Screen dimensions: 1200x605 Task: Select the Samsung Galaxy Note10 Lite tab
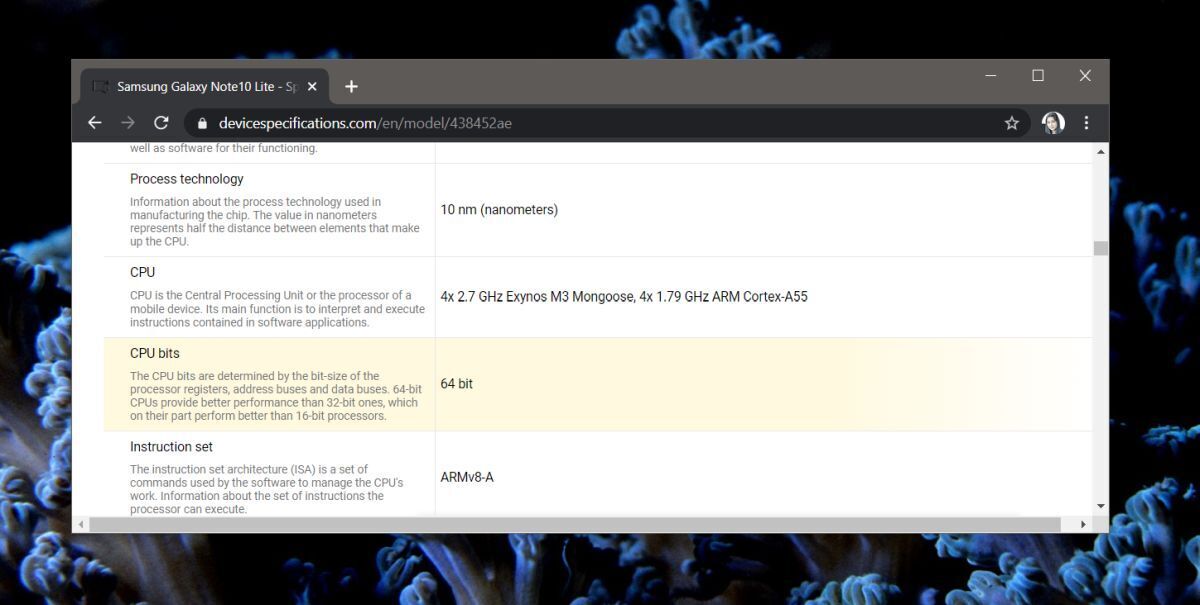tap(200, 87)
